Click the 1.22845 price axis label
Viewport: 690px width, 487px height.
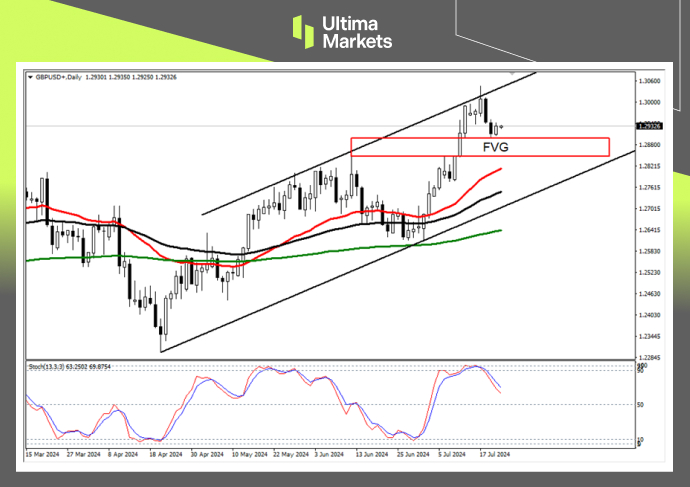(651, 357)
